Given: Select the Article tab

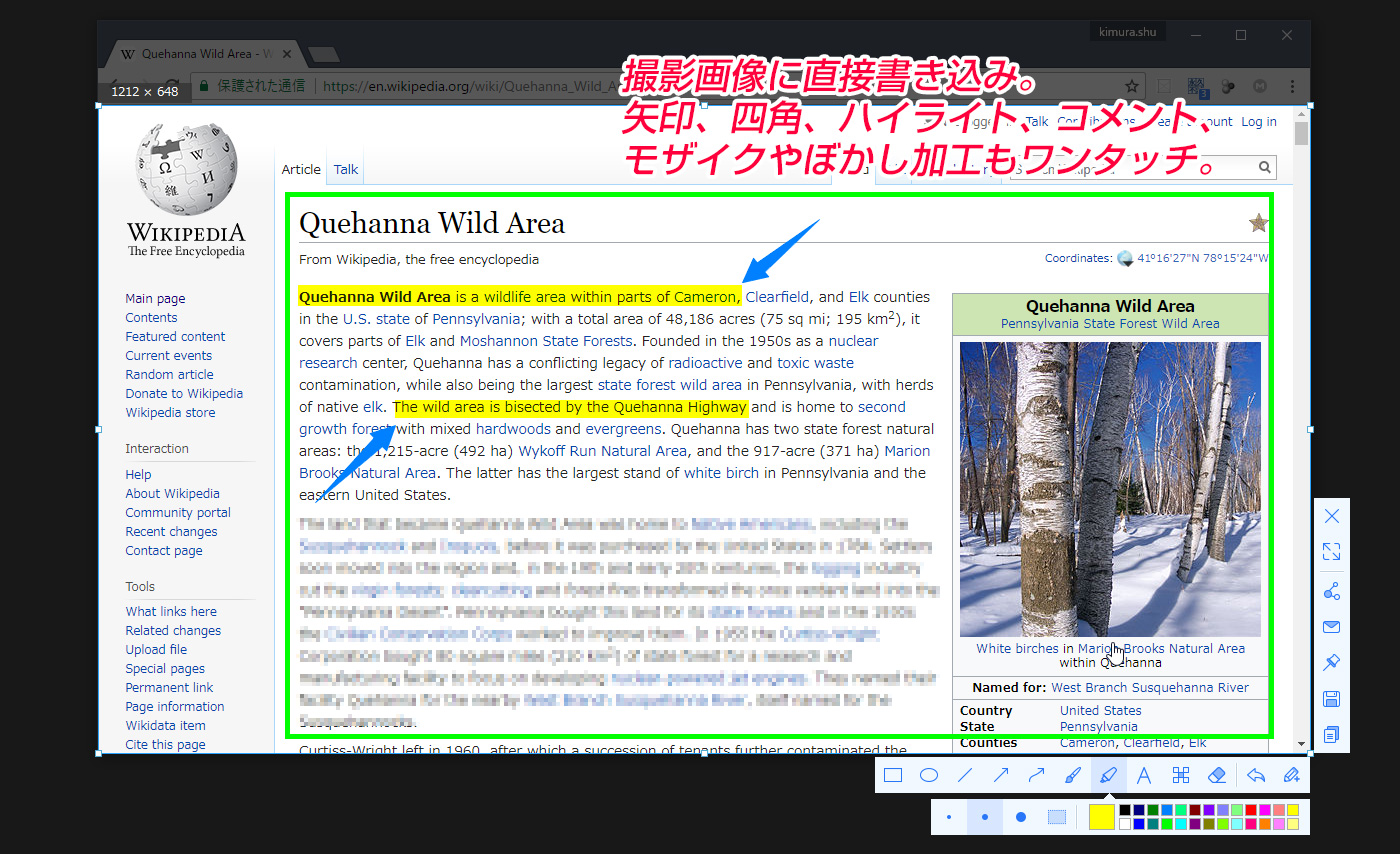Looking at the screenshot, I should (x=301, y=169).
